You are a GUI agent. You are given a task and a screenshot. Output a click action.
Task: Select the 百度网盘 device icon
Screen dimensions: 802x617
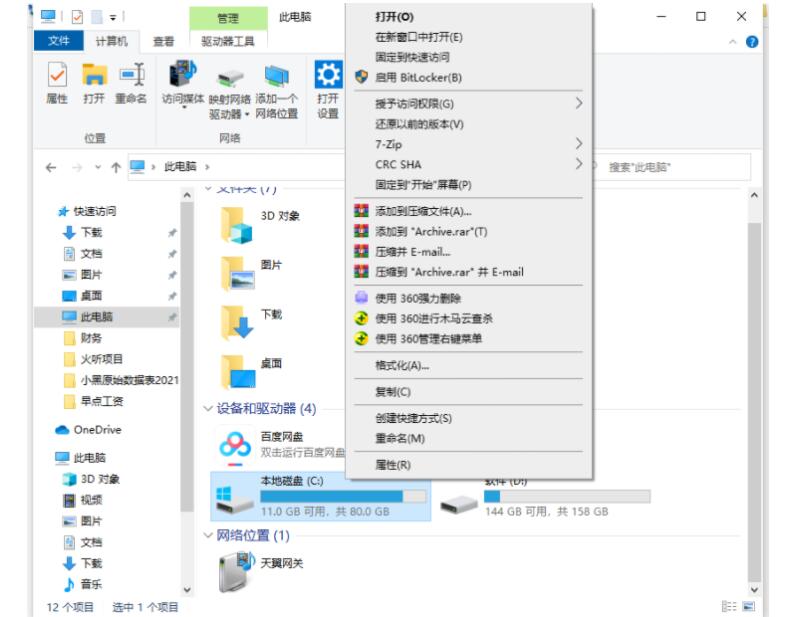[x=235, y=447]
